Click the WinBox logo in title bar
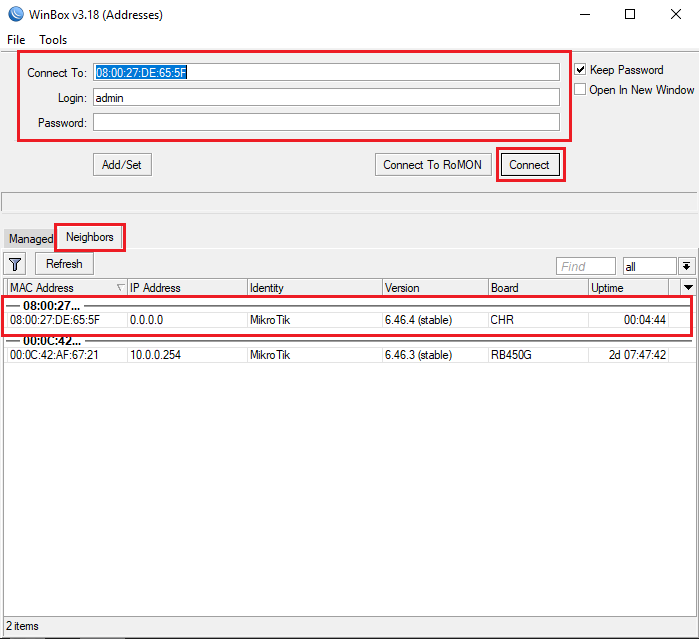 click(x=16, y=14)
